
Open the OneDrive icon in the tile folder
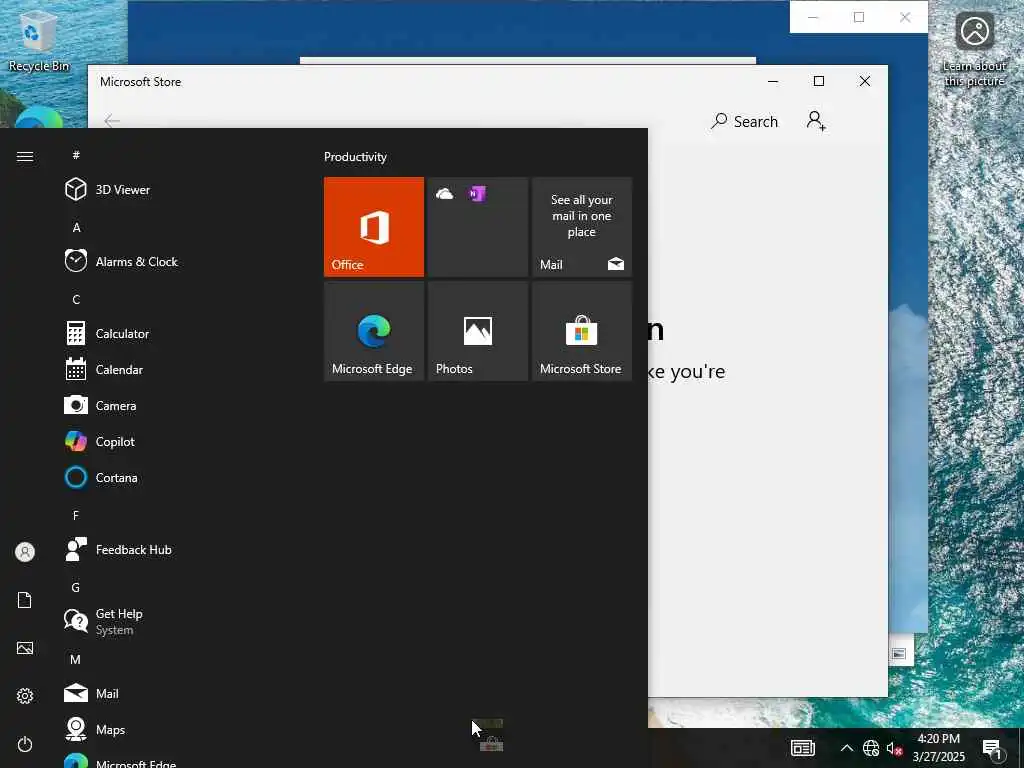point(445,193)
